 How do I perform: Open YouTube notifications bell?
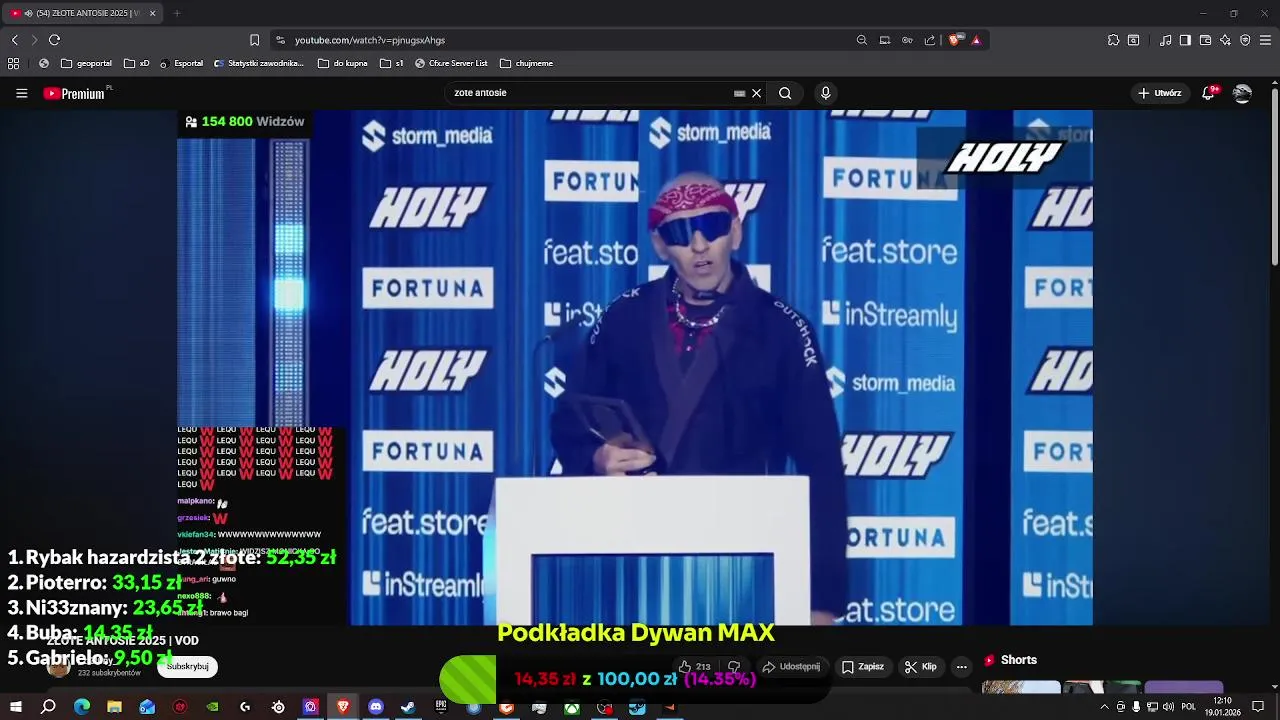pos(1209,93)
